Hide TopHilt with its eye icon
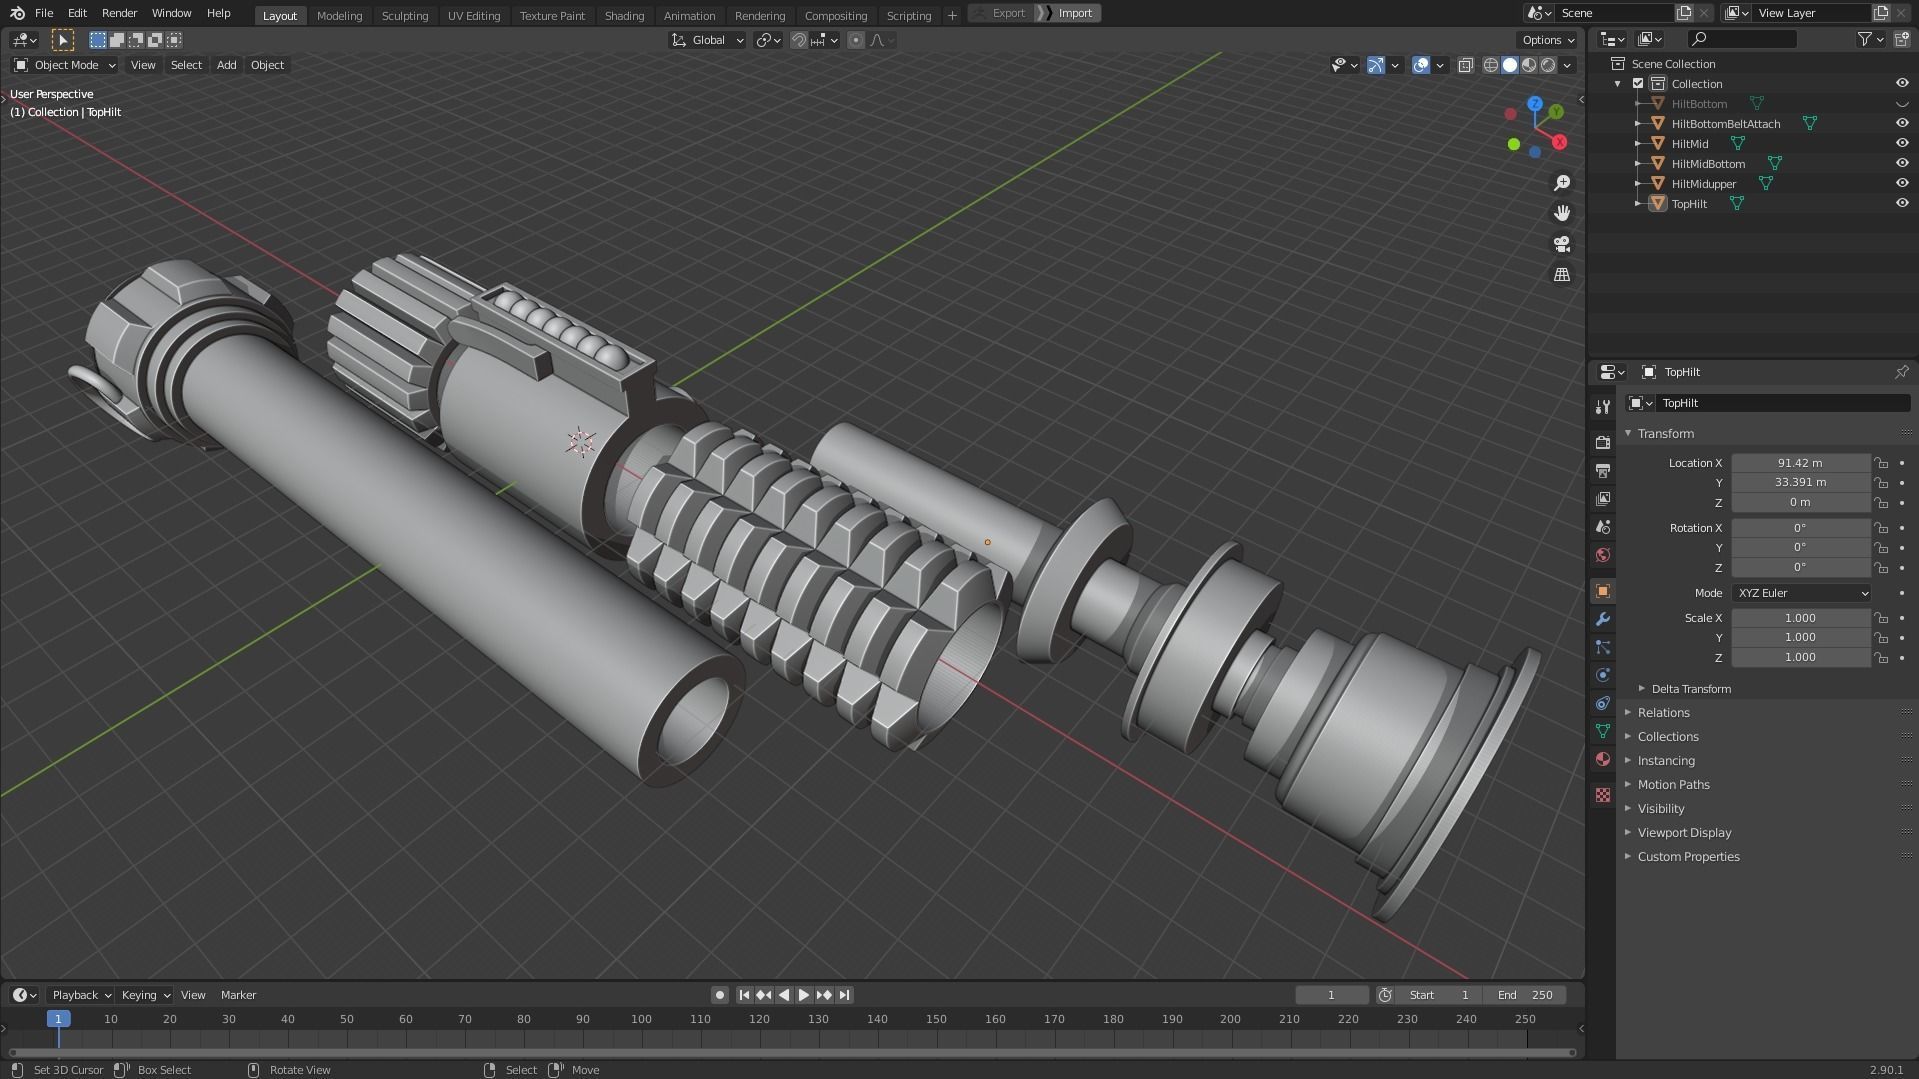Screen dimensions: 1919x1079 [1901, 204]
